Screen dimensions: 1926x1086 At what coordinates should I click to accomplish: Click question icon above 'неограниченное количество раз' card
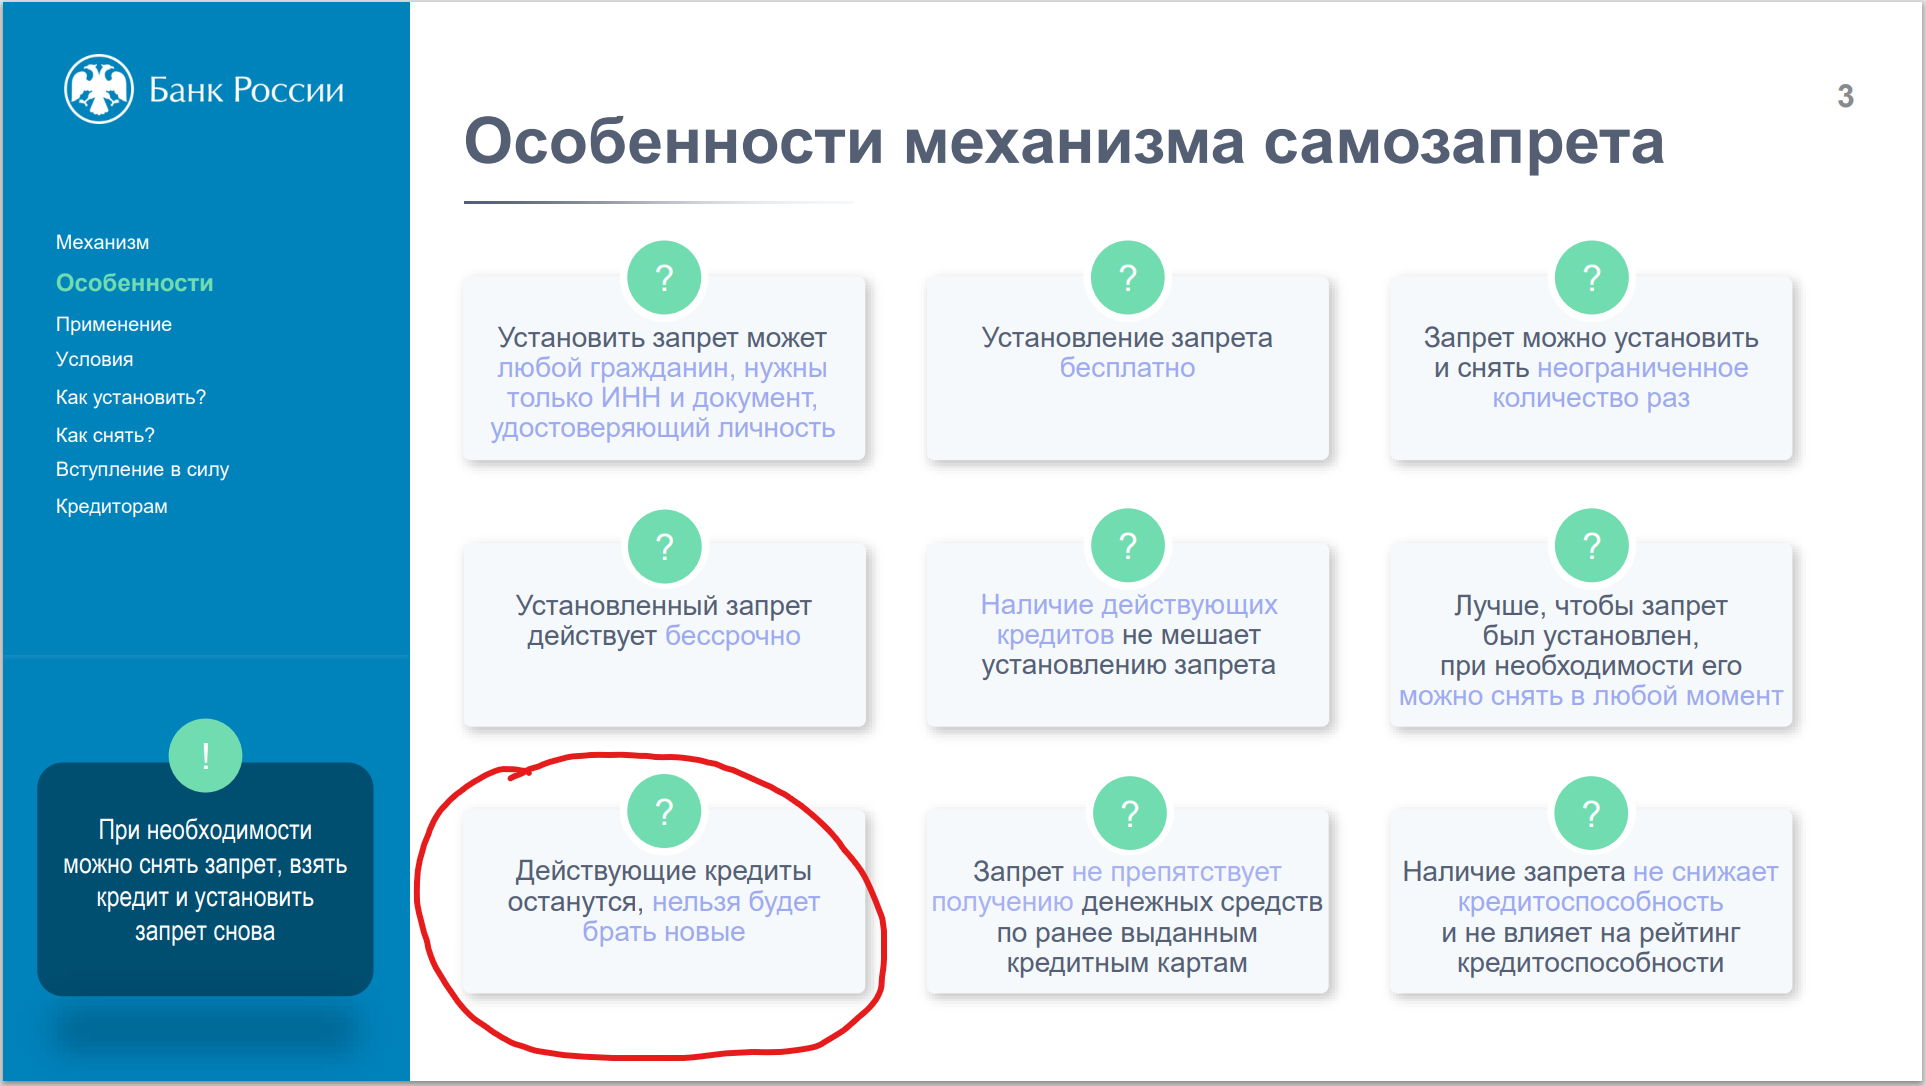tap(1591, 277)
